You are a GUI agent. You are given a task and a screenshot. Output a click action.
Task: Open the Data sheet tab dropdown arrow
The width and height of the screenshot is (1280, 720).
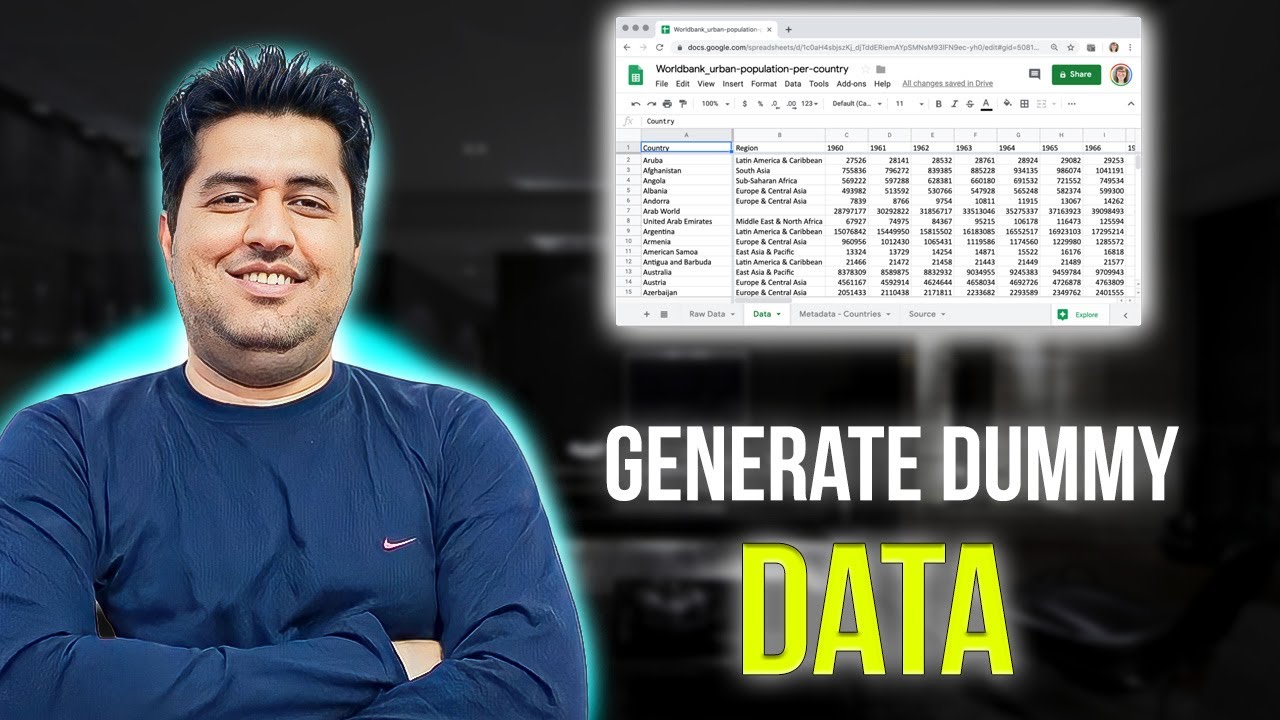click(x=778, y=314)
